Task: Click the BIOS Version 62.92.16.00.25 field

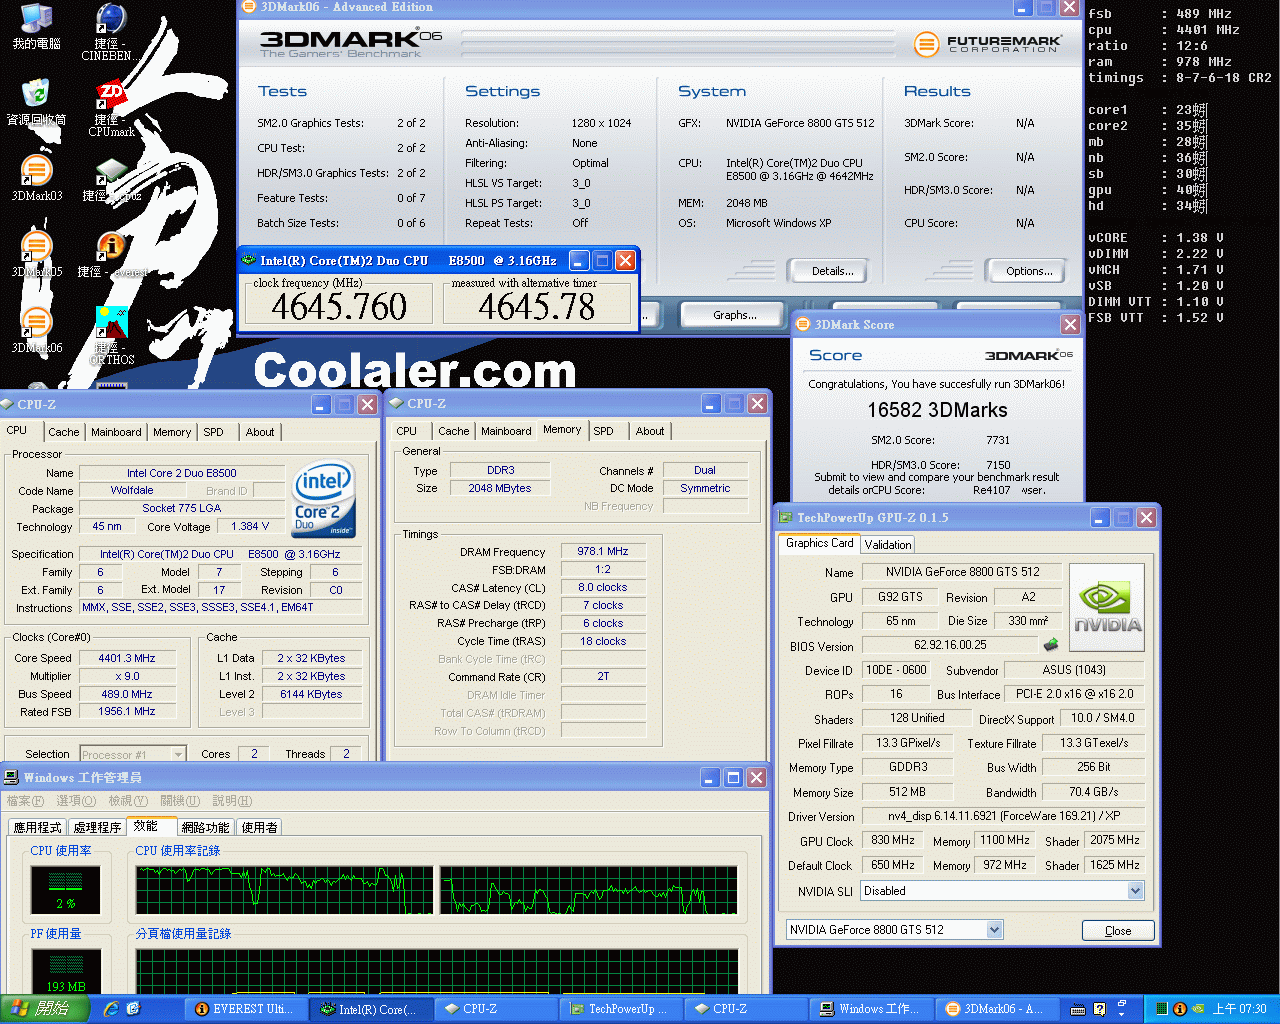Action: pos(950,645)
